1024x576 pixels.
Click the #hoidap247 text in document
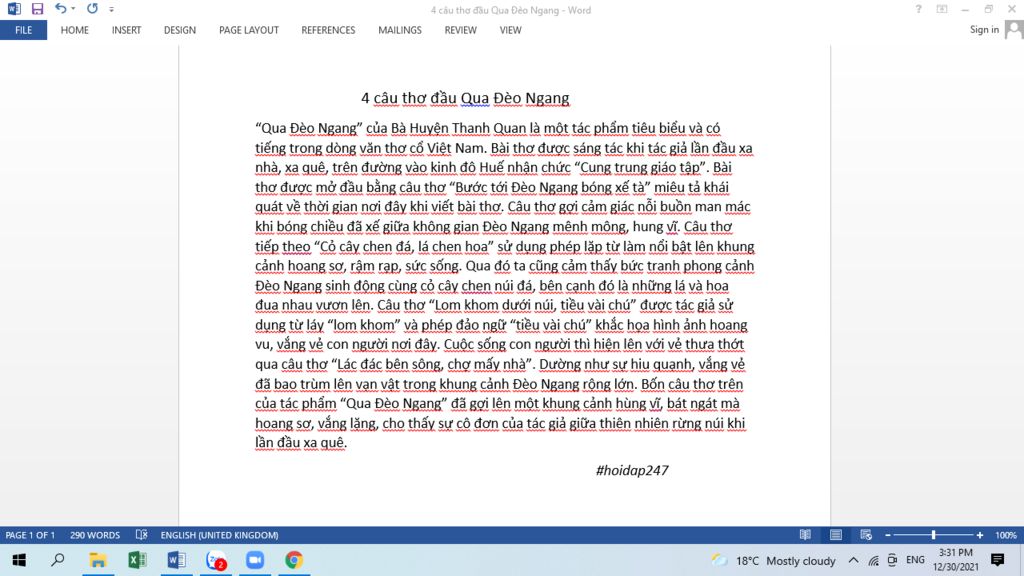632,470
